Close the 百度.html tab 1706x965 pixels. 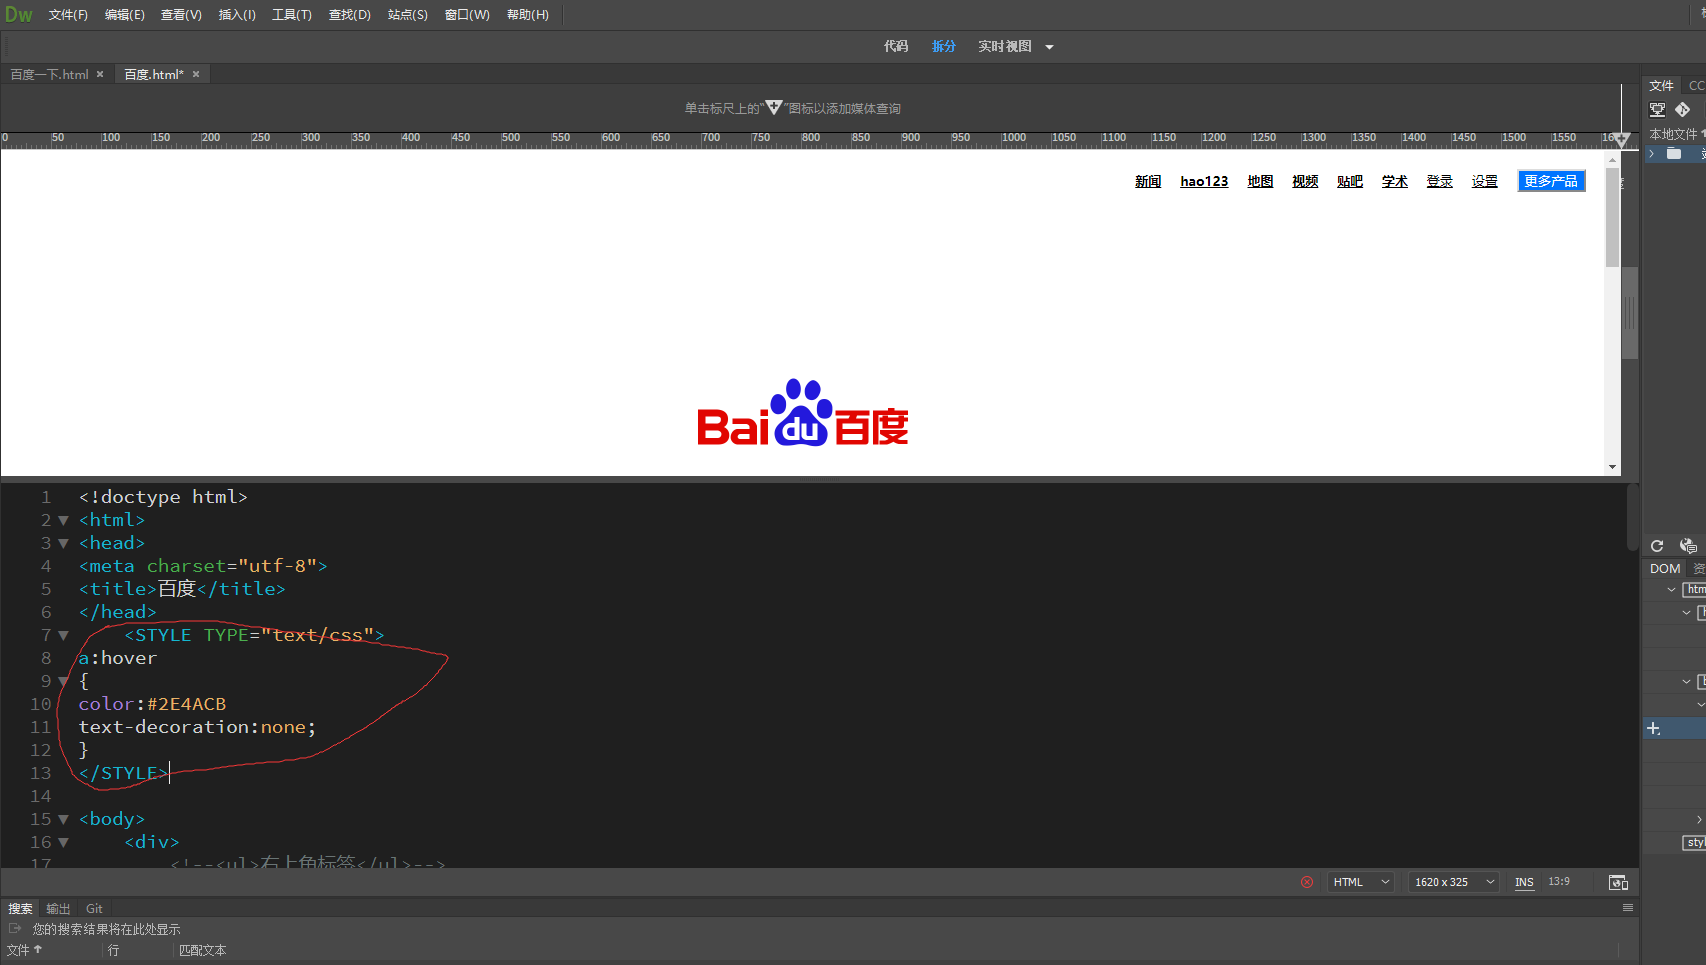[196, 74]
